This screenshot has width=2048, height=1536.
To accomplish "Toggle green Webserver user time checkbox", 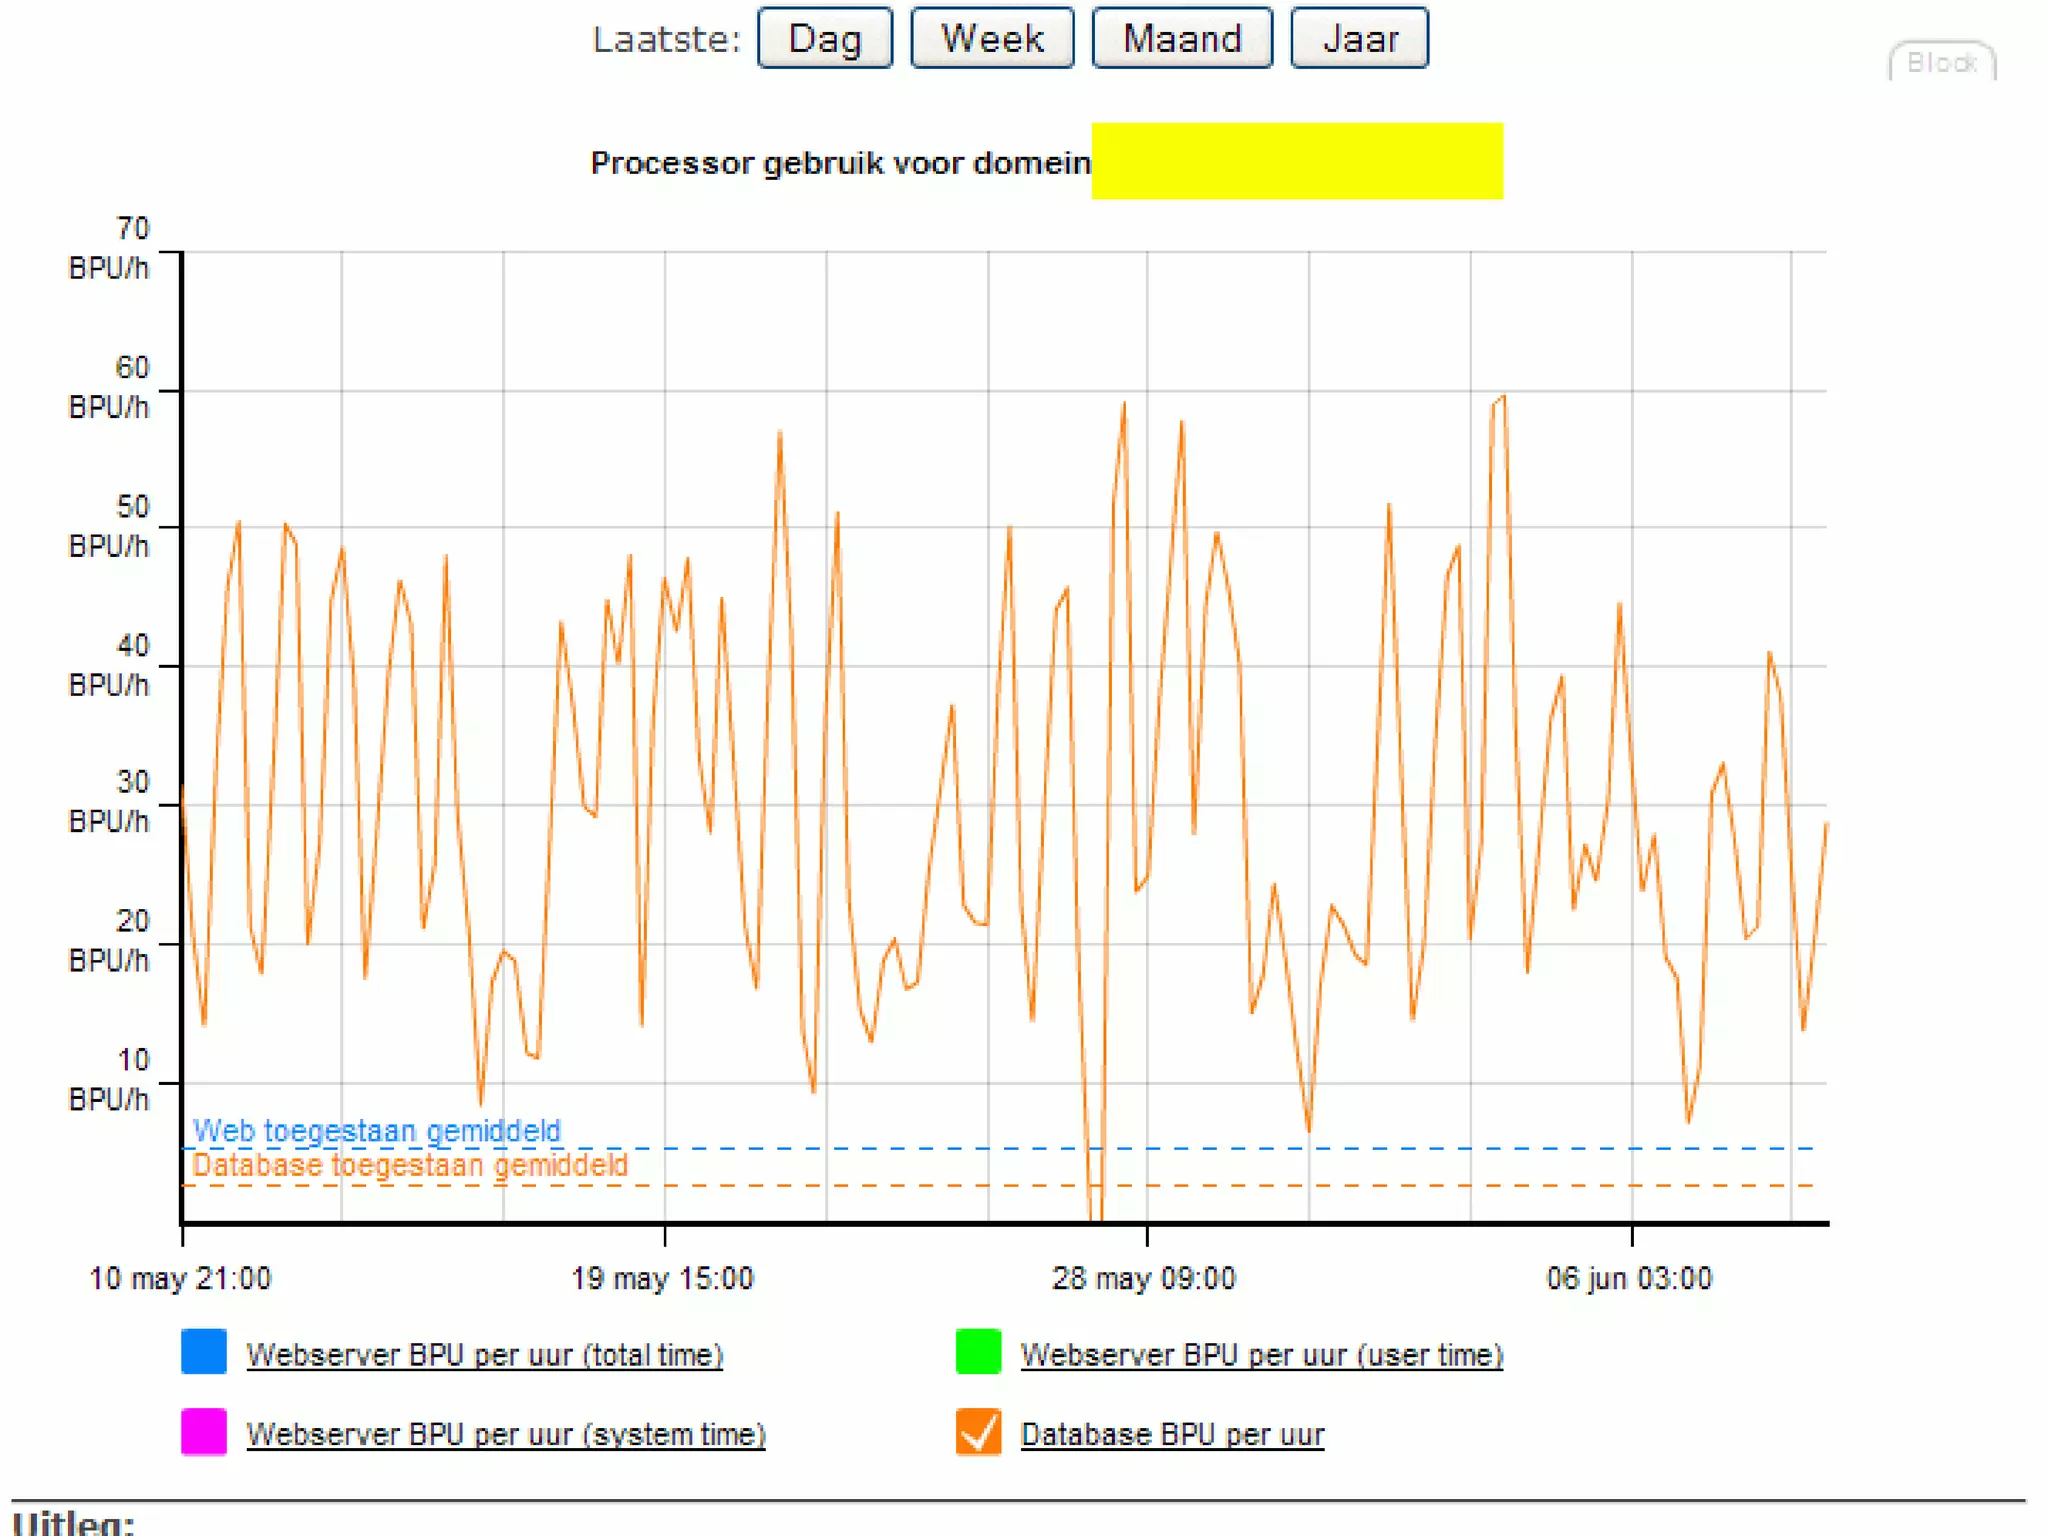I will coord(978,1352).
